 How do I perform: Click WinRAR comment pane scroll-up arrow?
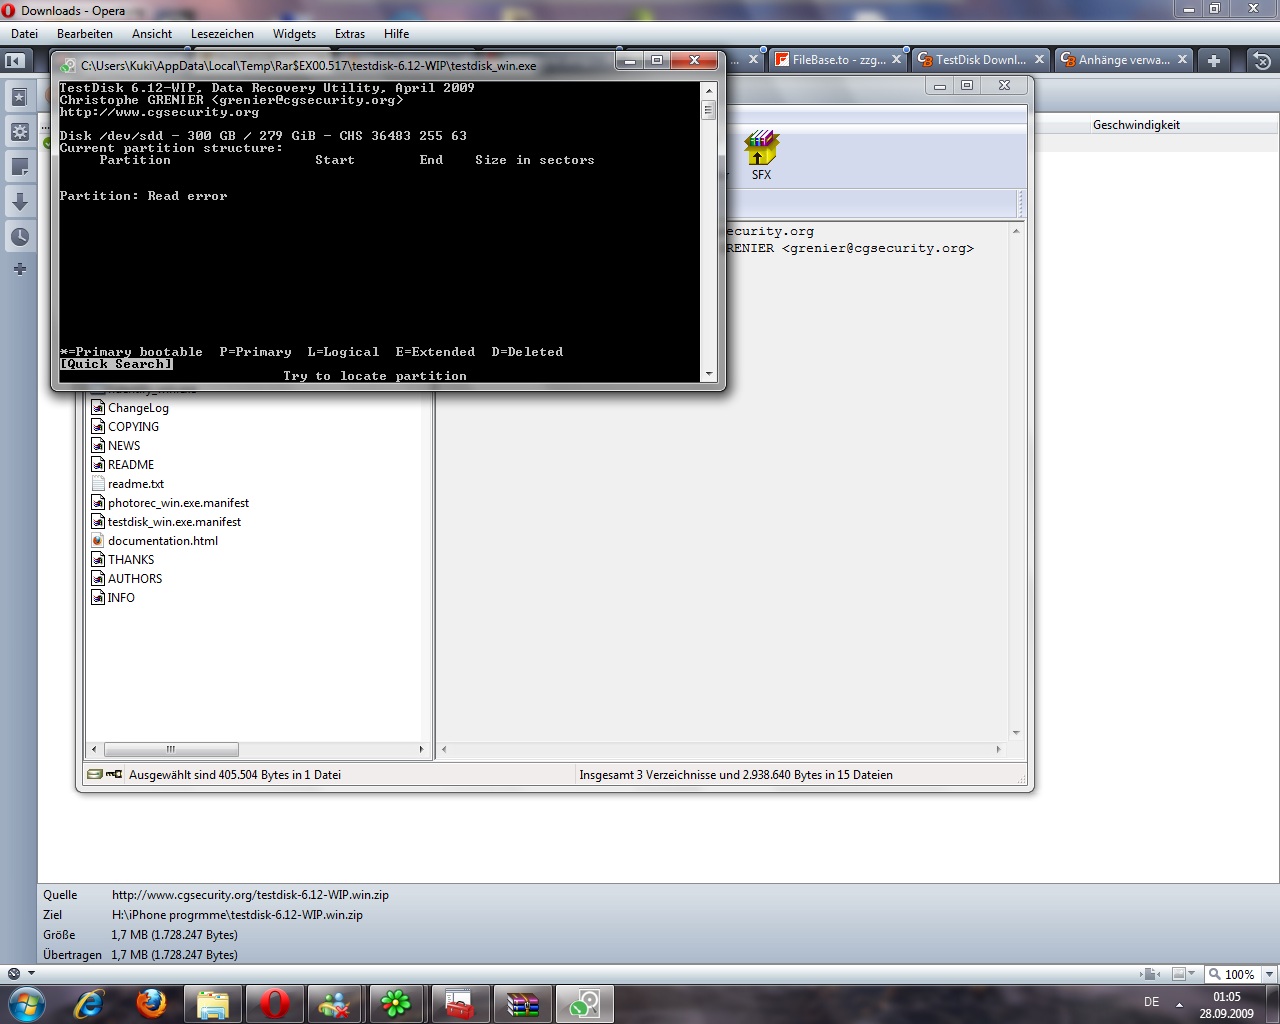point(1016,231)
